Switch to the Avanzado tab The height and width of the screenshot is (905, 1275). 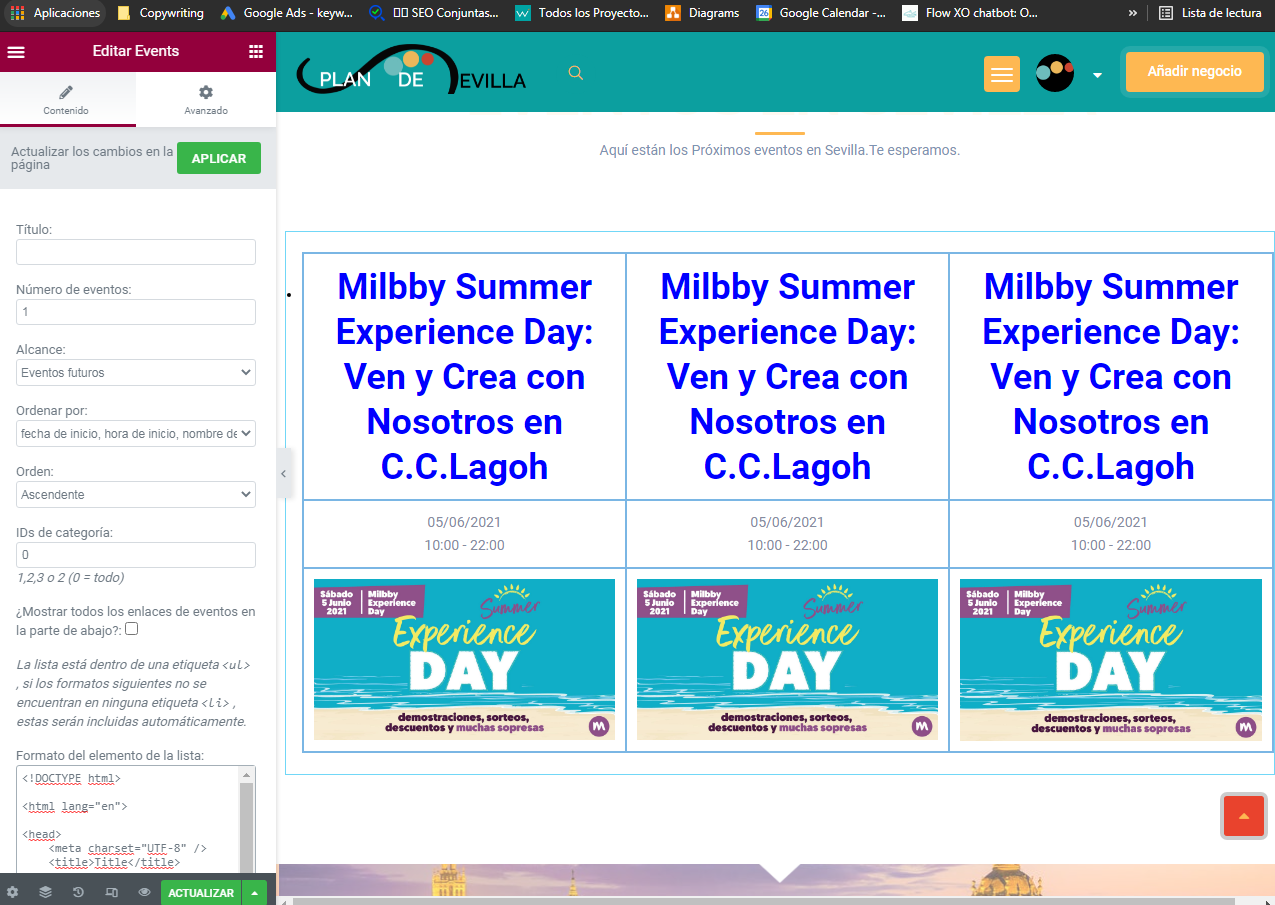coord(206,99)
